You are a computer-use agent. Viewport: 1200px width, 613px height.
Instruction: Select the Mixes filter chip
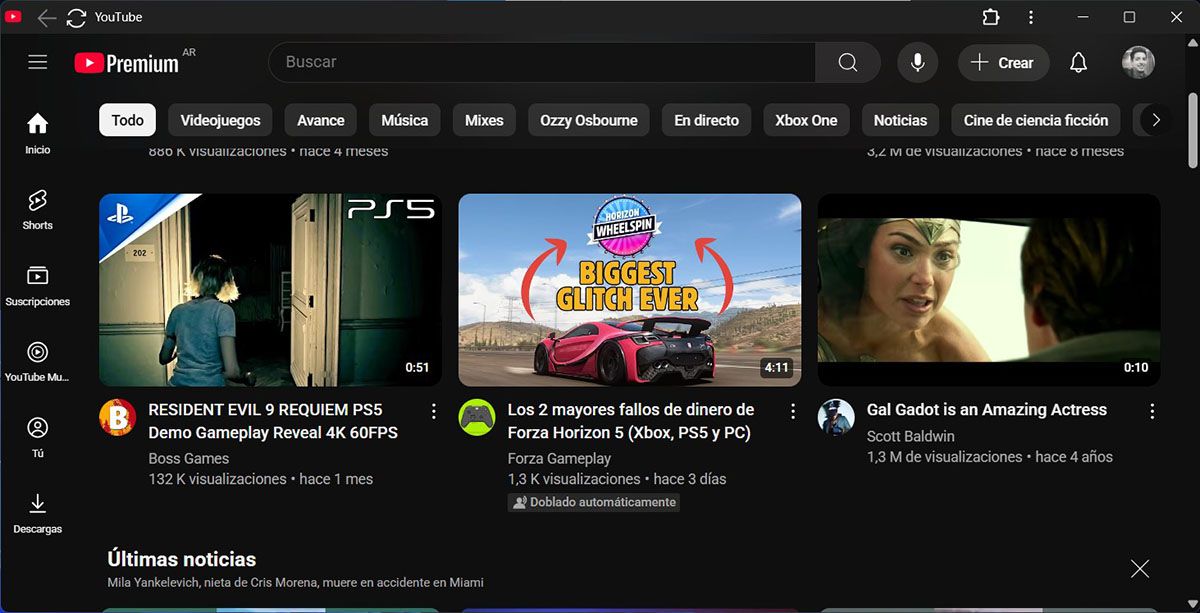click(484, 120)
